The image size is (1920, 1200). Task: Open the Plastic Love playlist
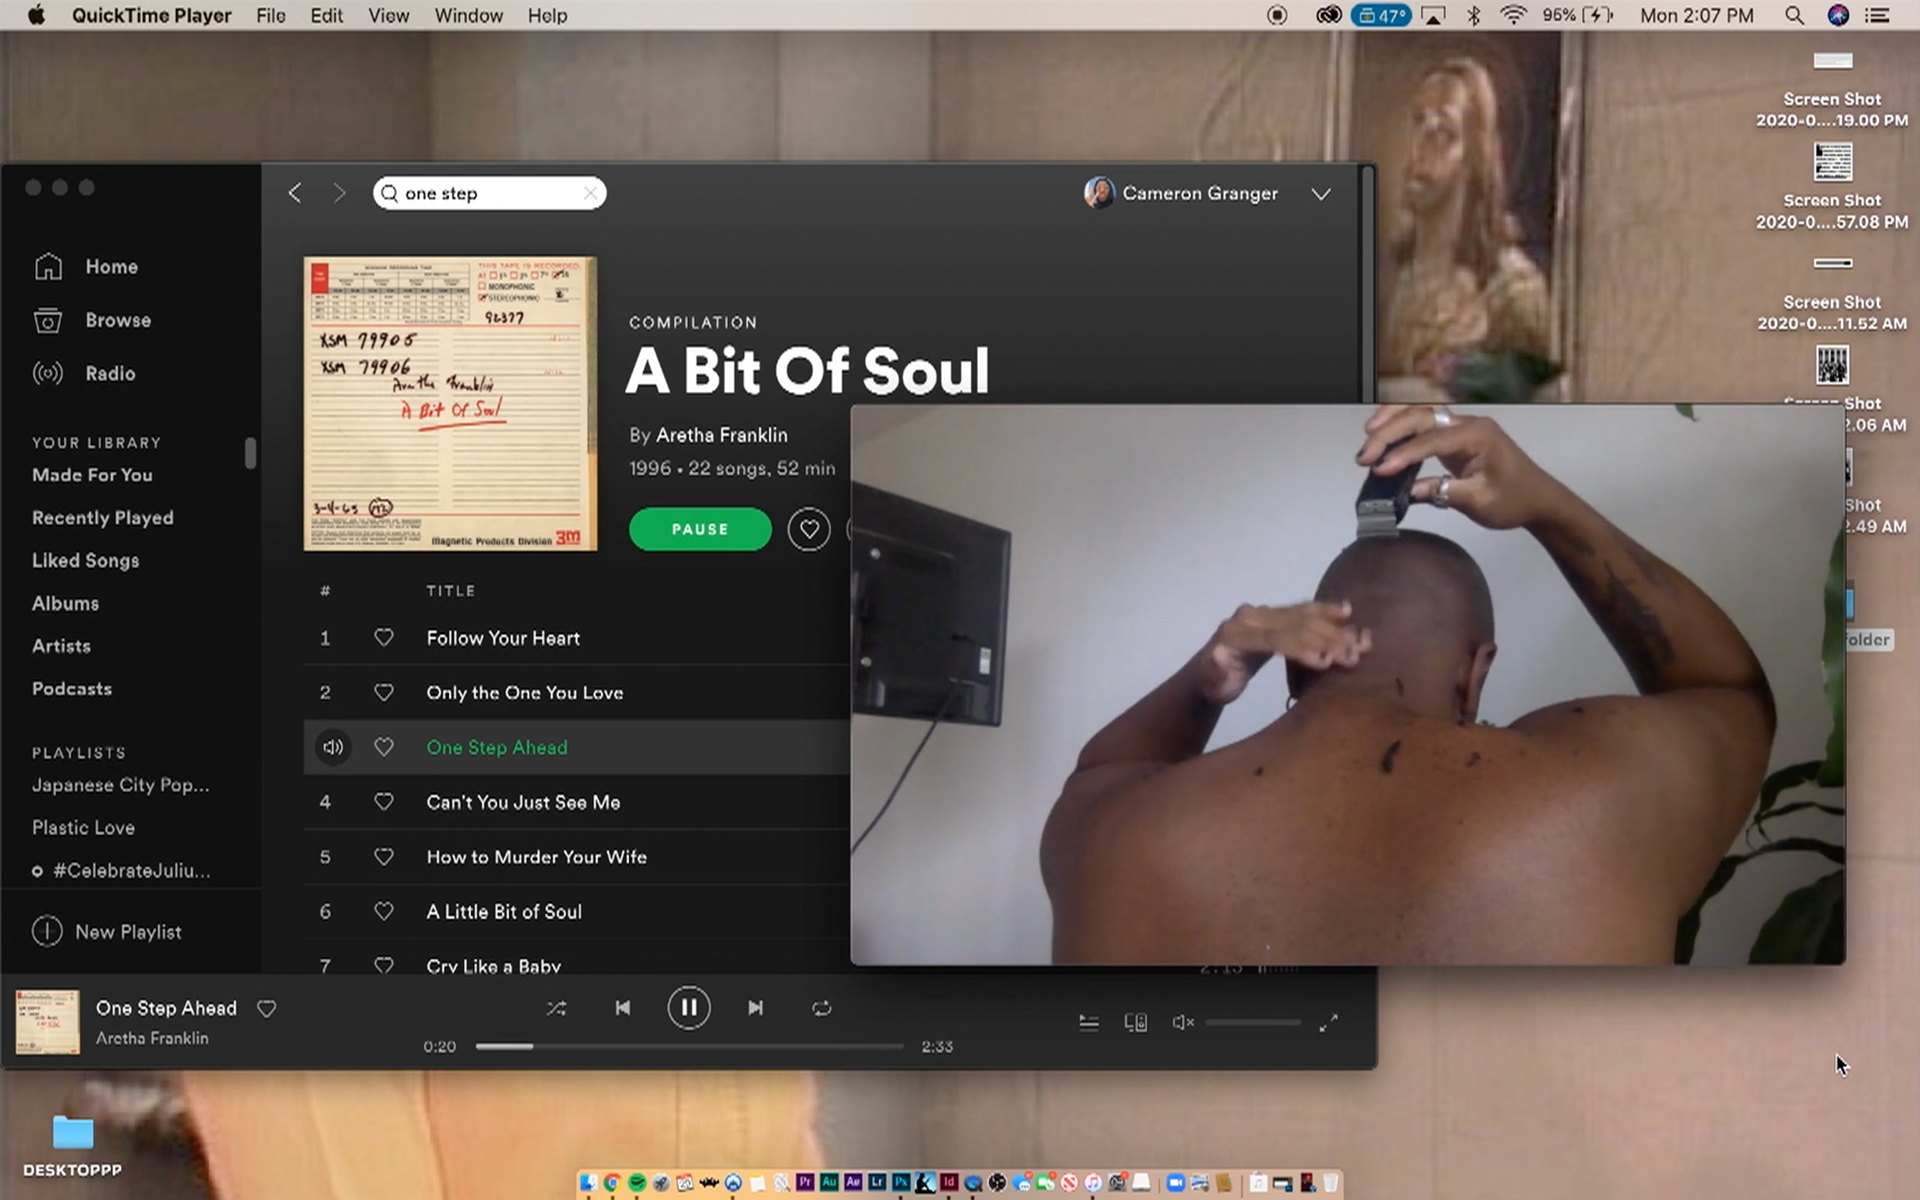[x=83, y=828]
